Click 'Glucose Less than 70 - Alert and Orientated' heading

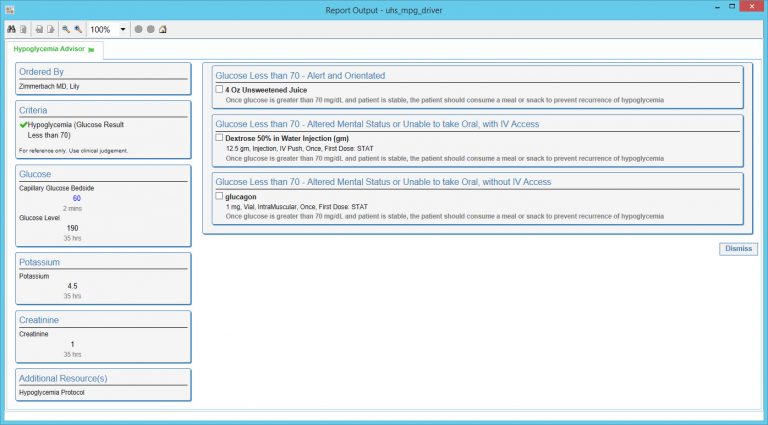pos(300,76)
